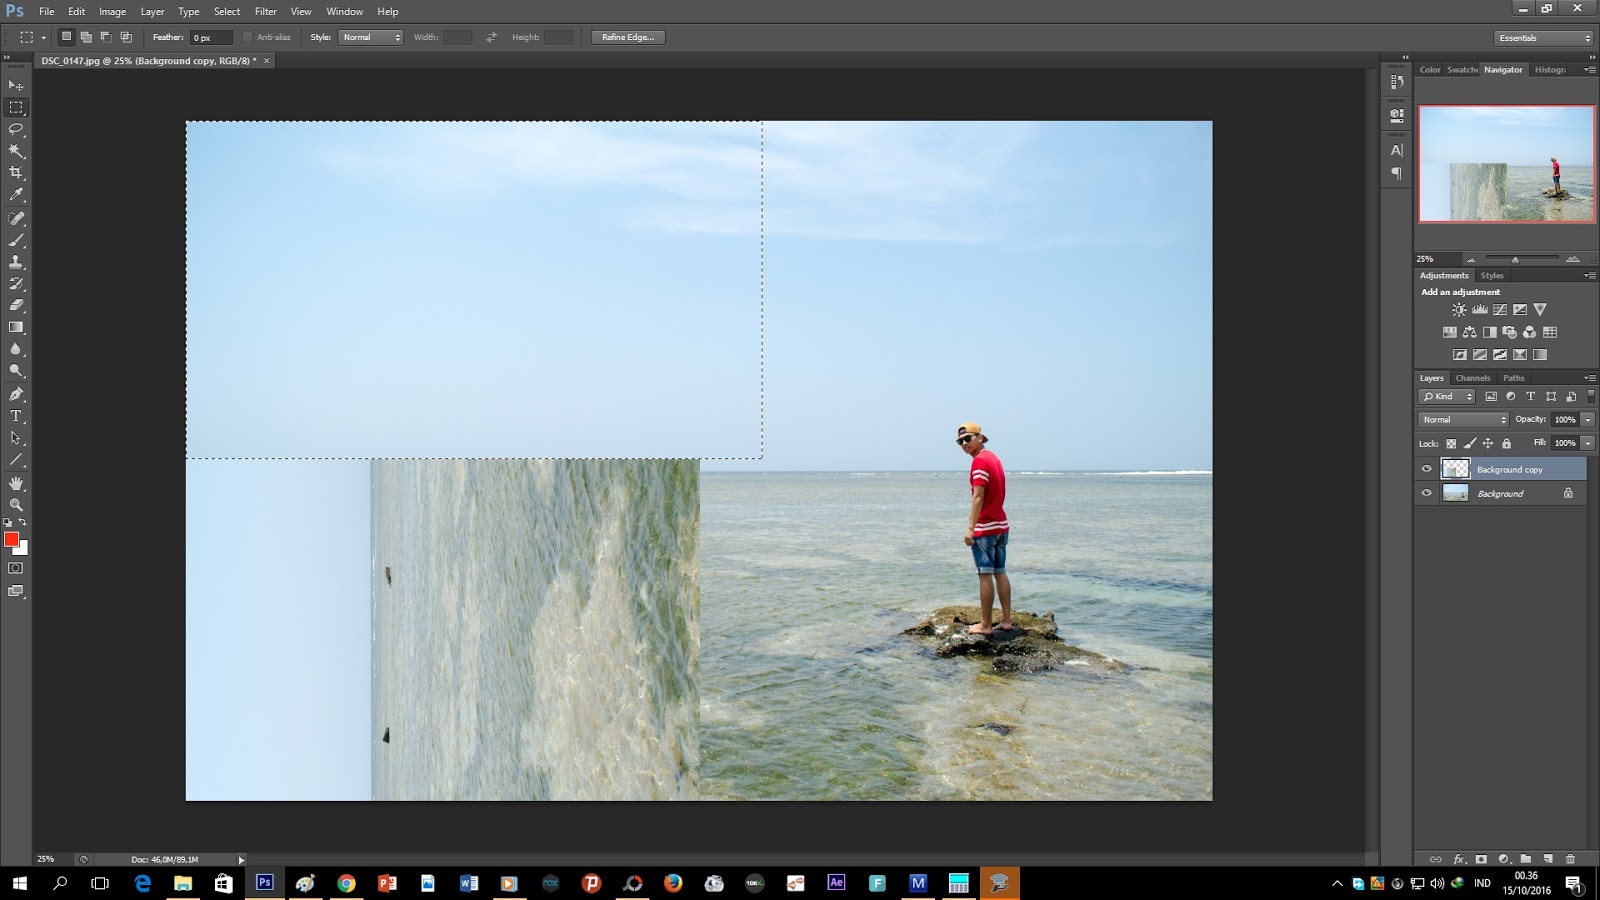Select the Gradient tool

click(16, 328)
